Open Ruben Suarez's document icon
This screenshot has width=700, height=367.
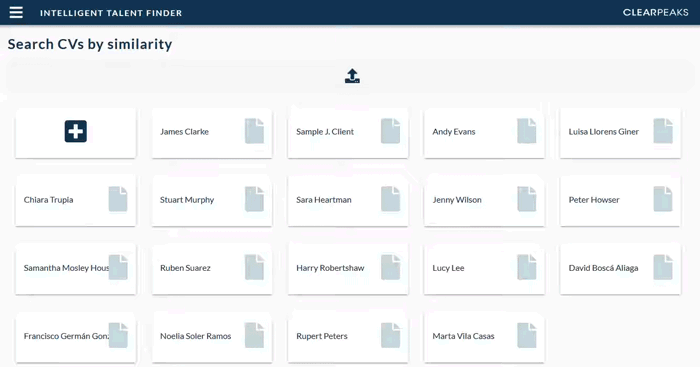click(254, 267)
